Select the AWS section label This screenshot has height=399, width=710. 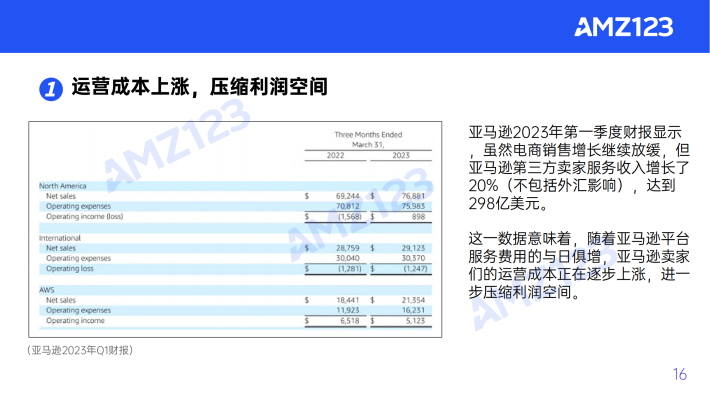[47, 290]
